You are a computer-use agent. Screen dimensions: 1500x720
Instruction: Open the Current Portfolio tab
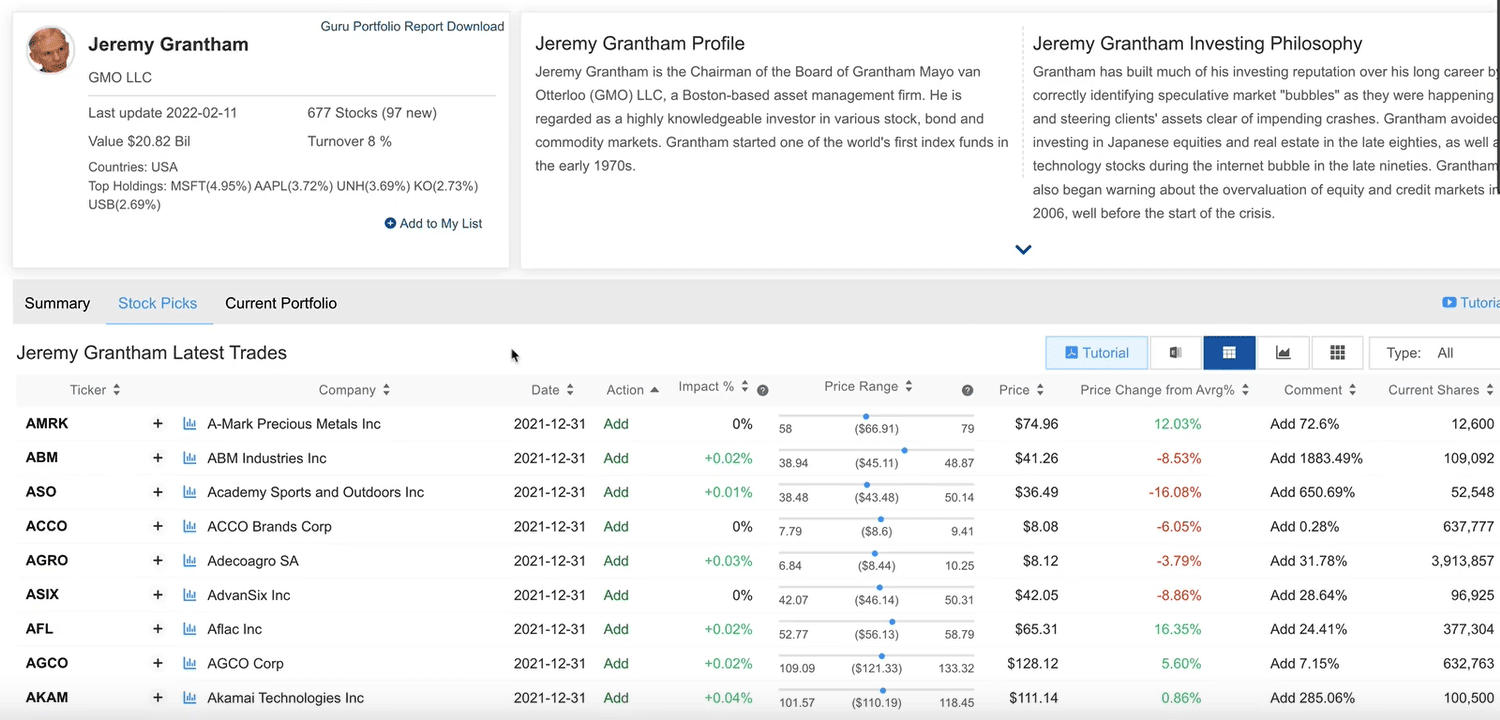(x=281, y=303)
